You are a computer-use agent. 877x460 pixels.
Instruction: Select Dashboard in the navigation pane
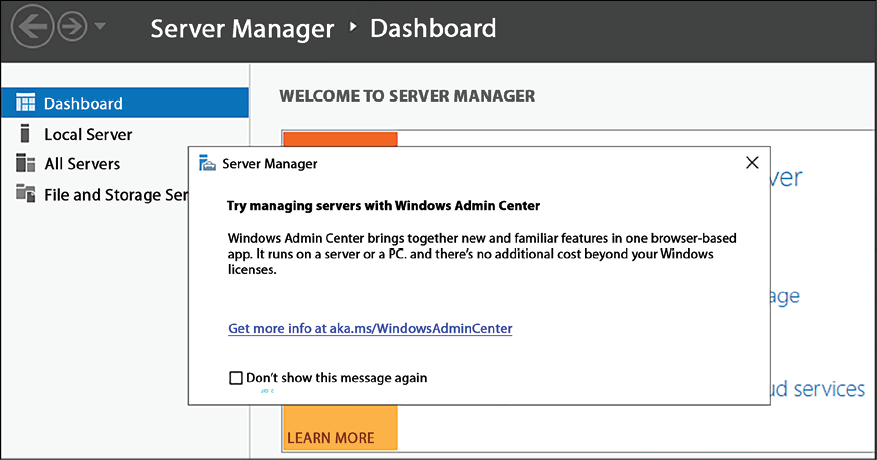125,102
